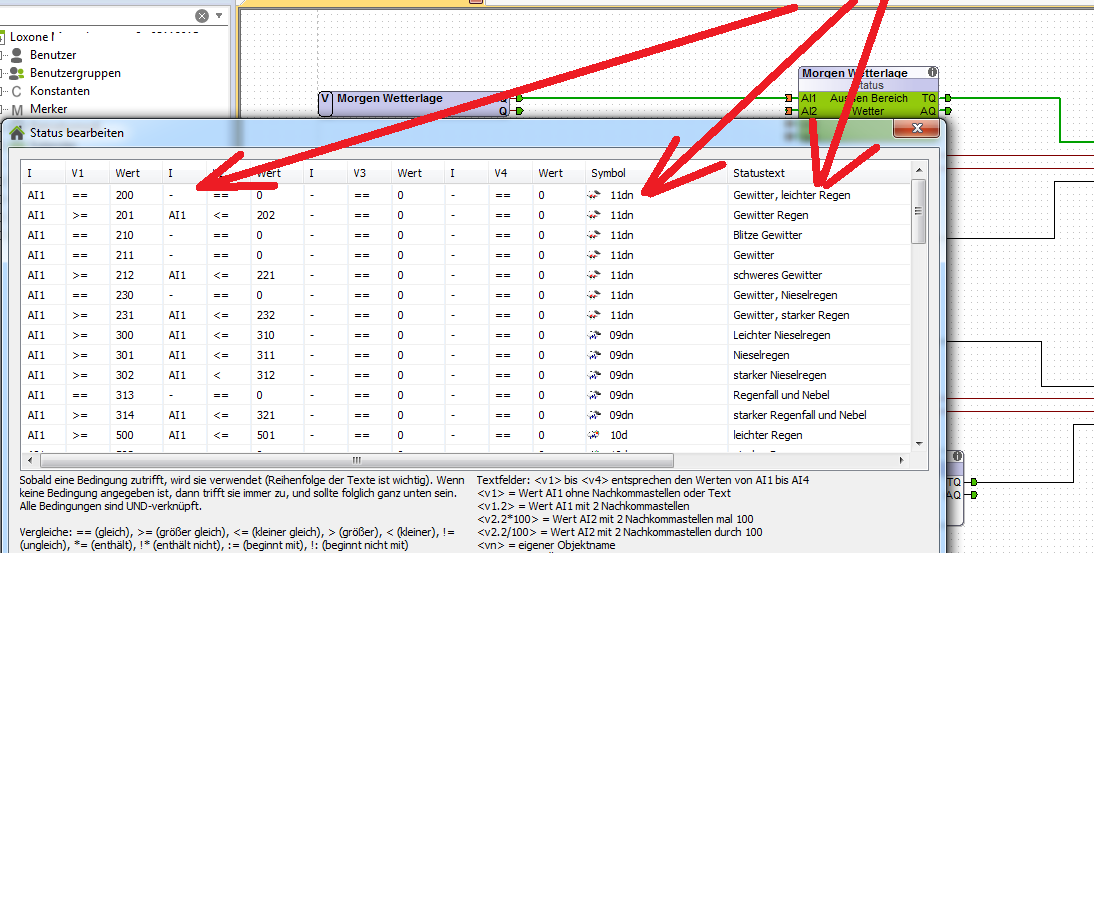
Task: Click the Benutzergruppen group icon in the tree
Action: pos(17,73)
